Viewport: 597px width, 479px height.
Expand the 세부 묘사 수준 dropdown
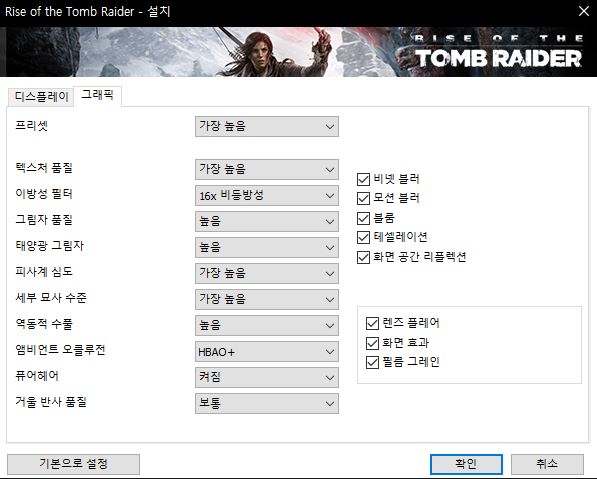tap(267, 299)
